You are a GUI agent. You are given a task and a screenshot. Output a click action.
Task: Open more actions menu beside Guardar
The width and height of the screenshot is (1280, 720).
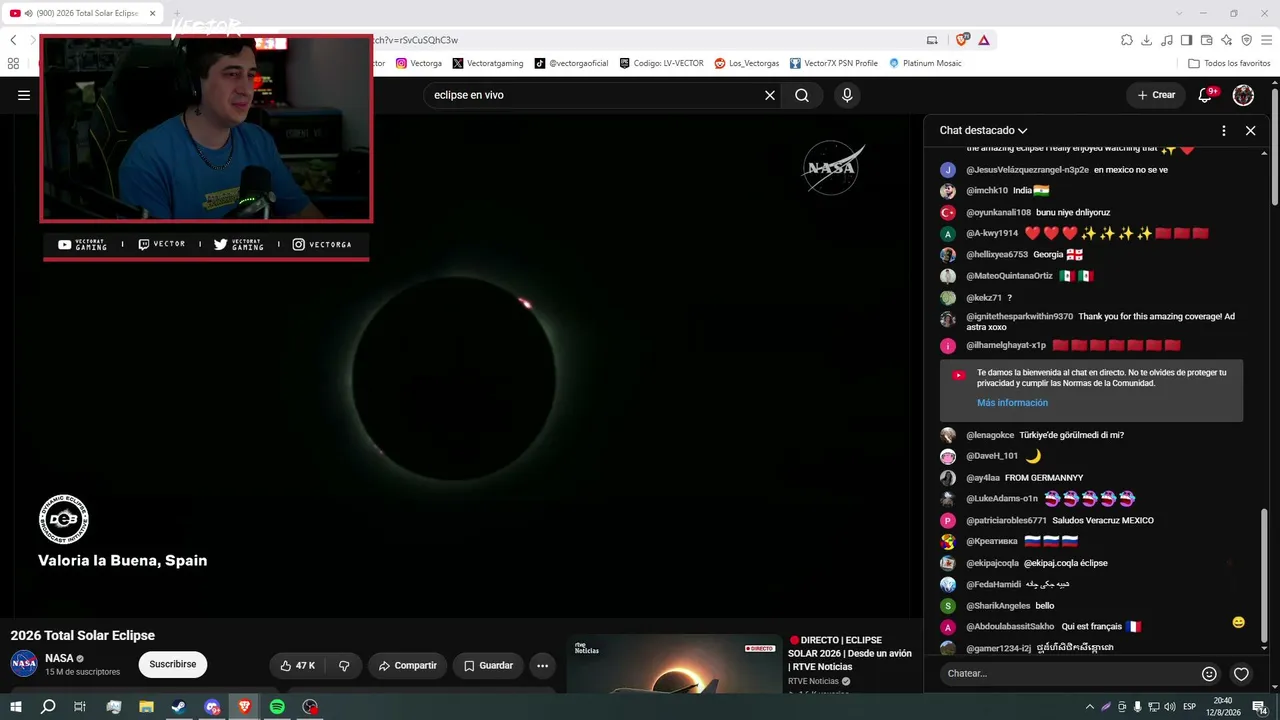tap(542, 665)
